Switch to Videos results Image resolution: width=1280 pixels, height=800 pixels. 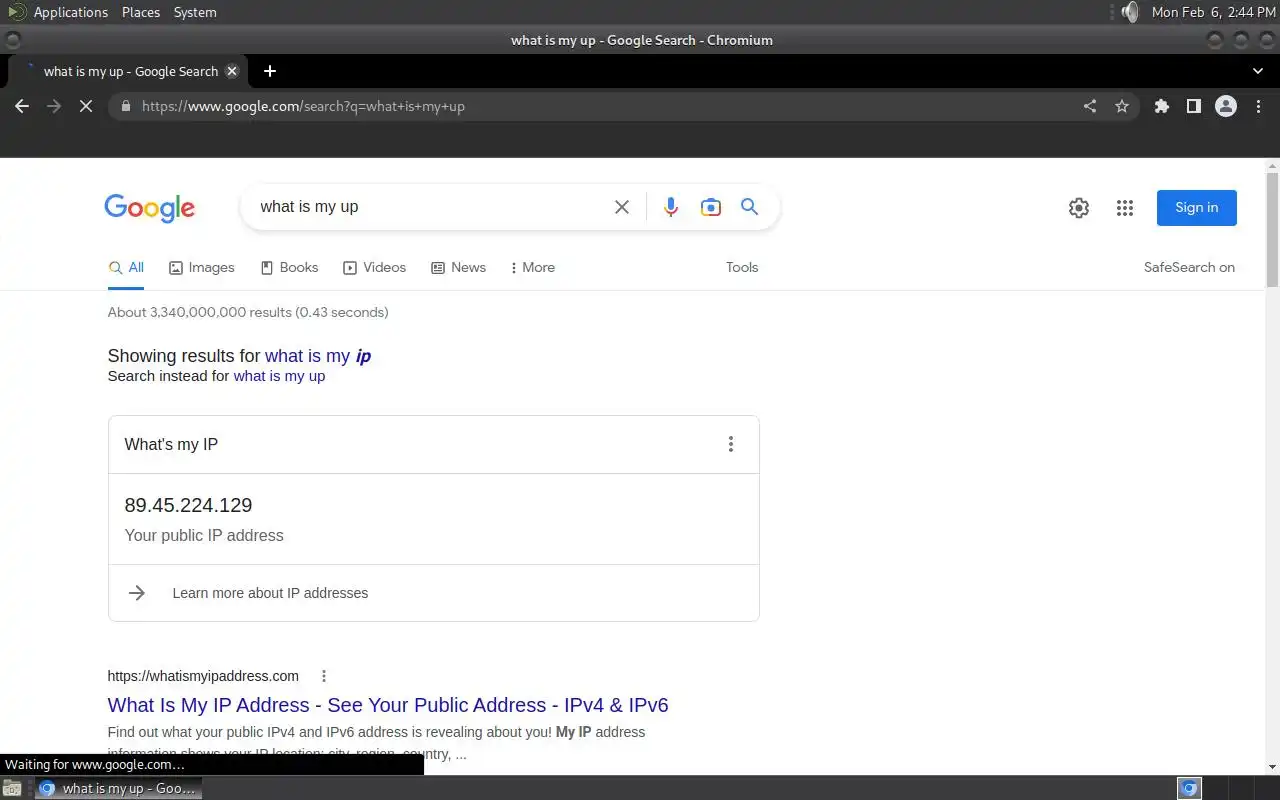coord(375,267)
